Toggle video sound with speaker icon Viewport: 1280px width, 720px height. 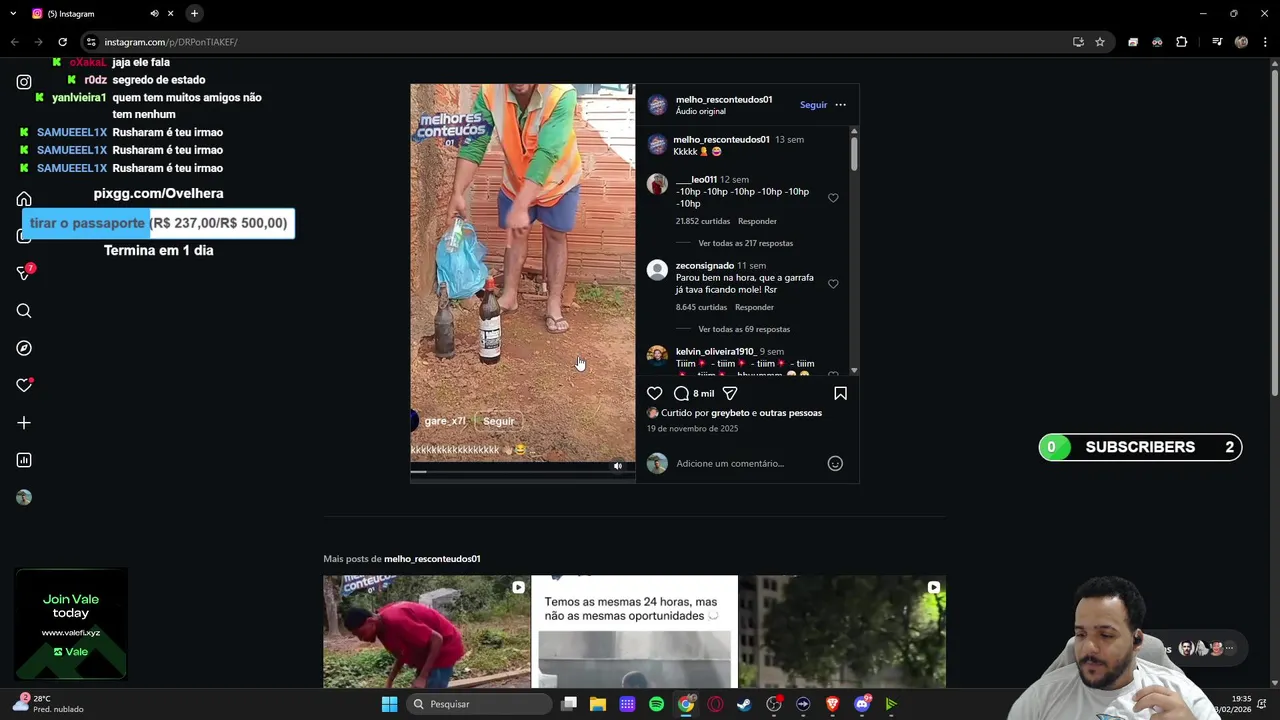[618, 466]
